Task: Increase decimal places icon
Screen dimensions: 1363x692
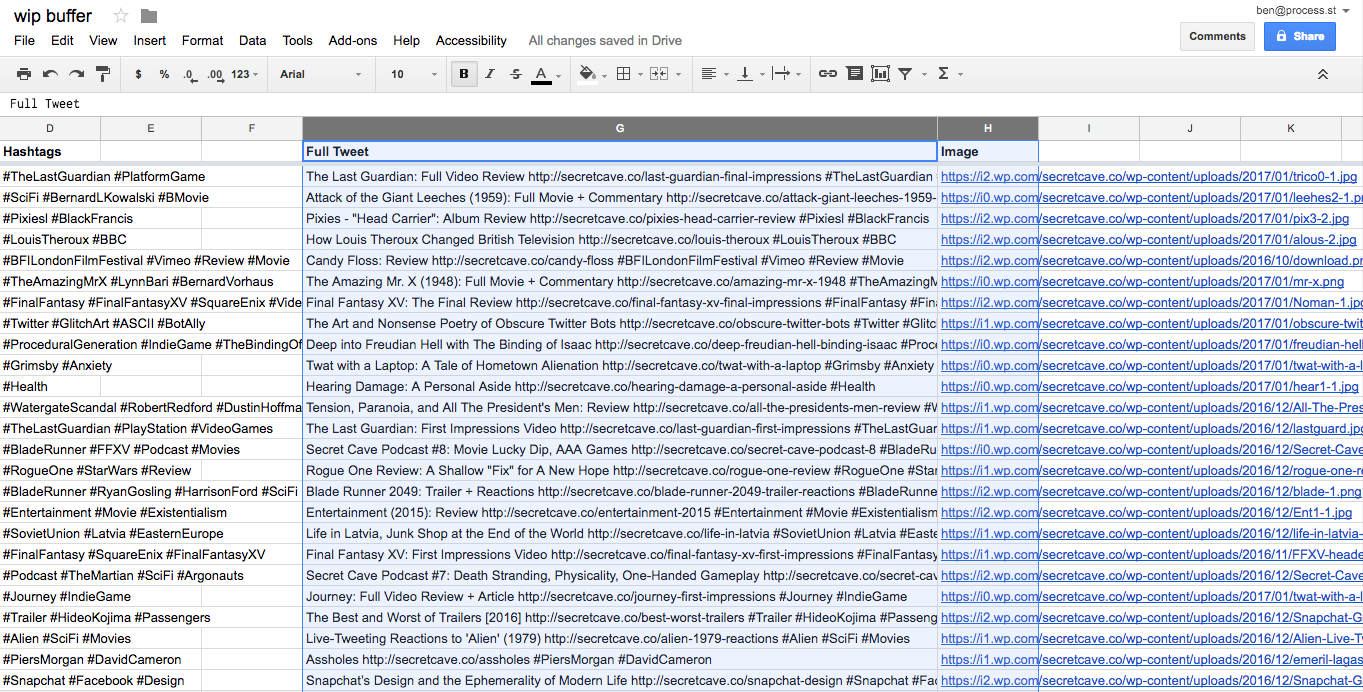Action: tap(215, 74)
